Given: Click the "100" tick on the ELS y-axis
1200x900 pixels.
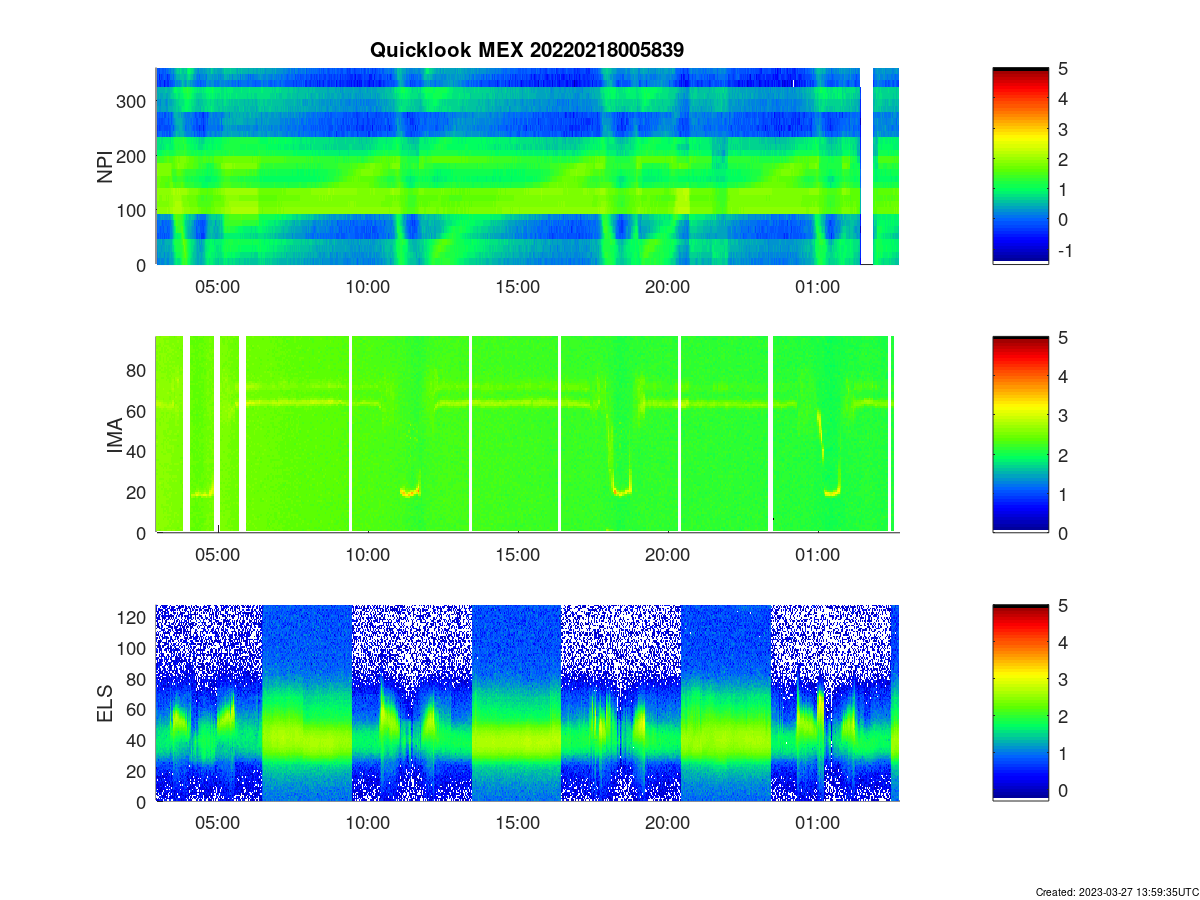Looking at the screenshot, I should (x=134, y=649).
